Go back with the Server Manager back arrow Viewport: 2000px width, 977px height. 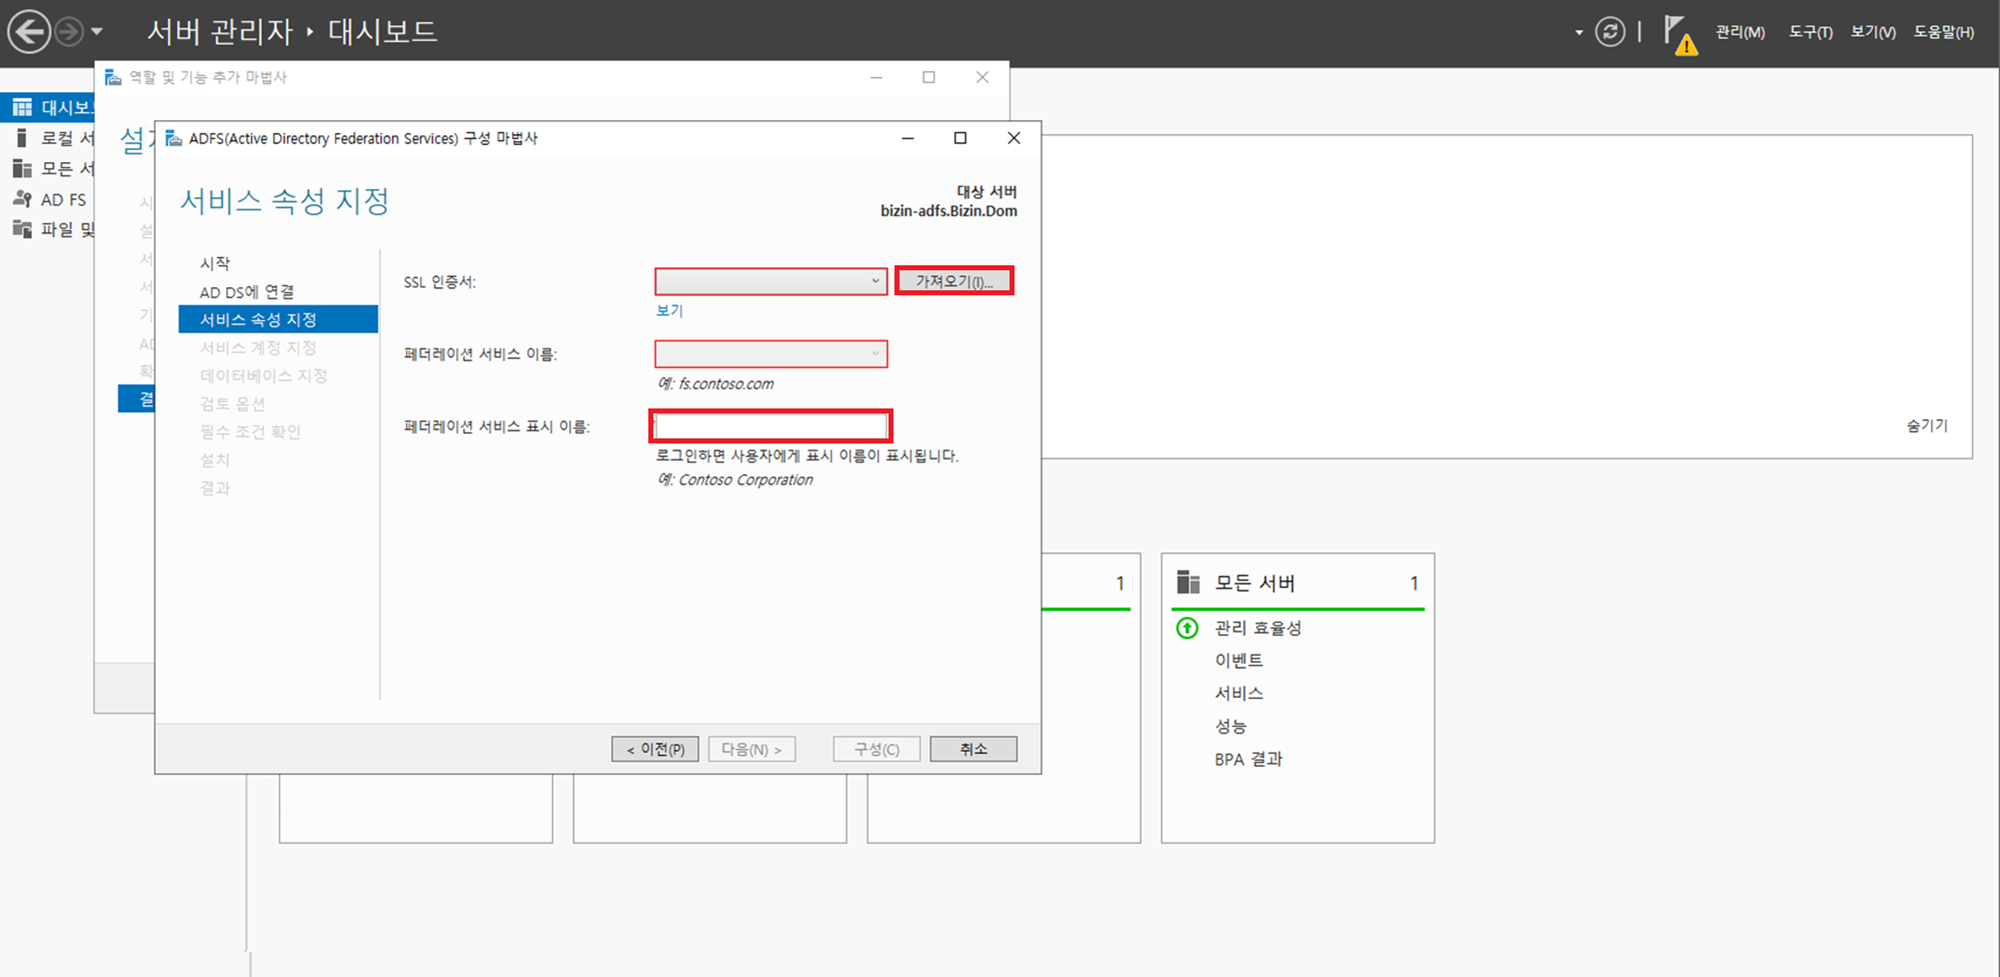pyautogui.click(x=29, y=32)
